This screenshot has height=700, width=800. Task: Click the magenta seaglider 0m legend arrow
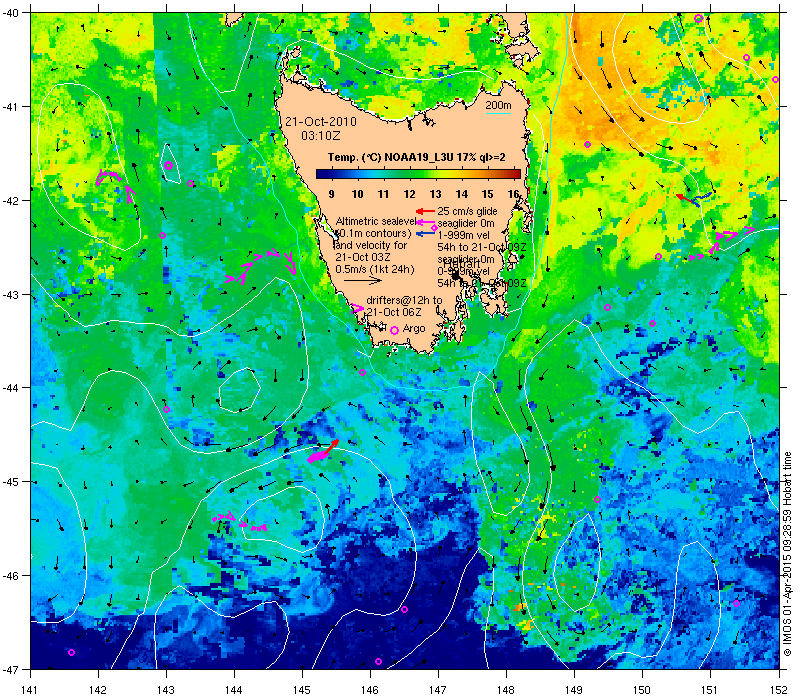425,222
